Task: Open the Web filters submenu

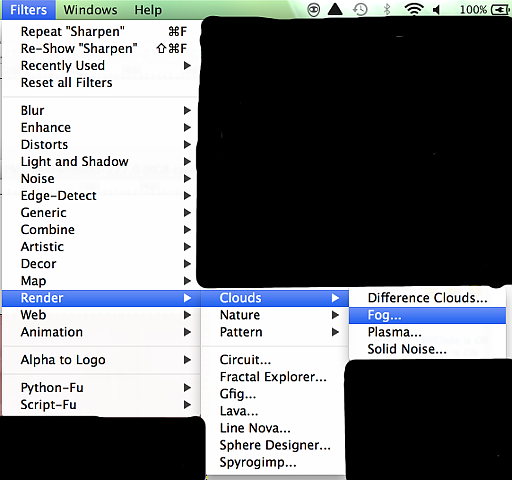Action: coord(101,315)
